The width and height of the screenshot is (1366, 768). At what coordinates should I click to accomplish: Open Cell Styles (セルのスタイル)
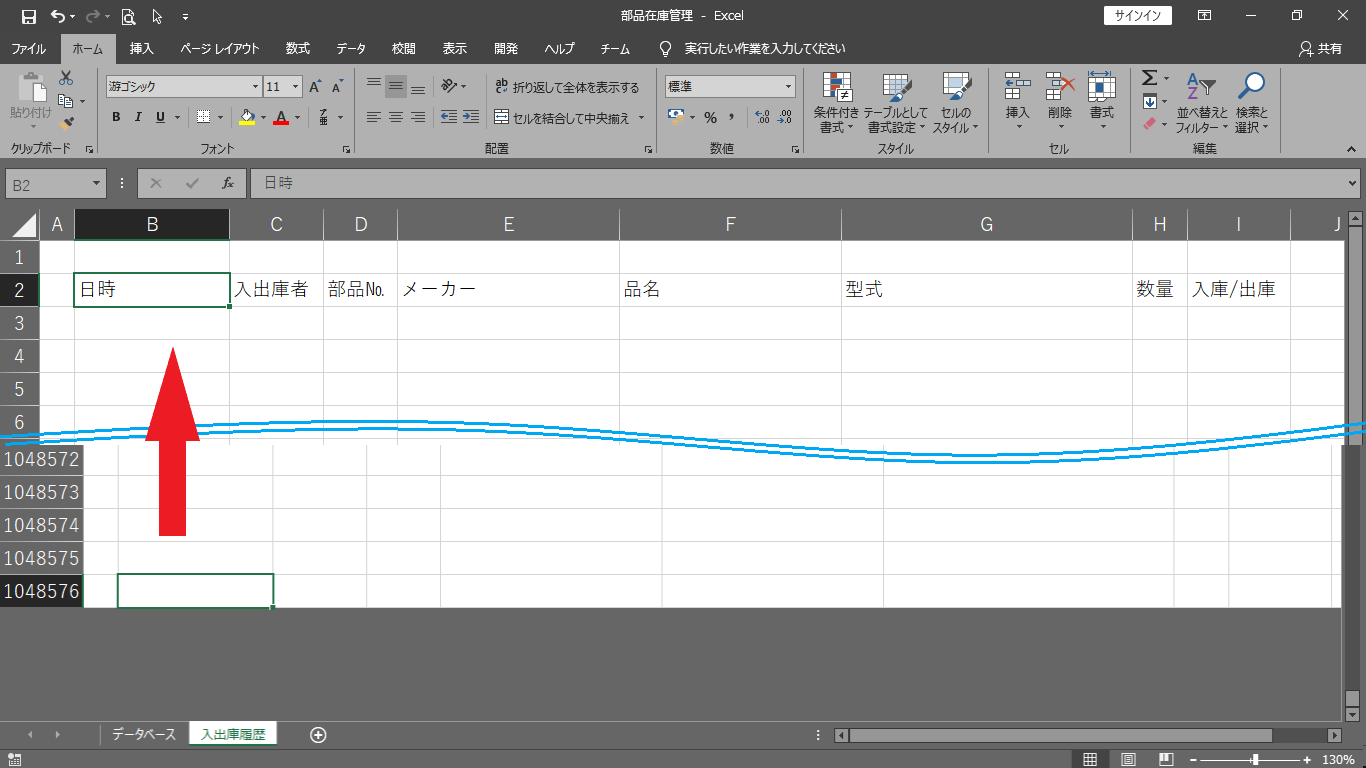click(956, 103)
